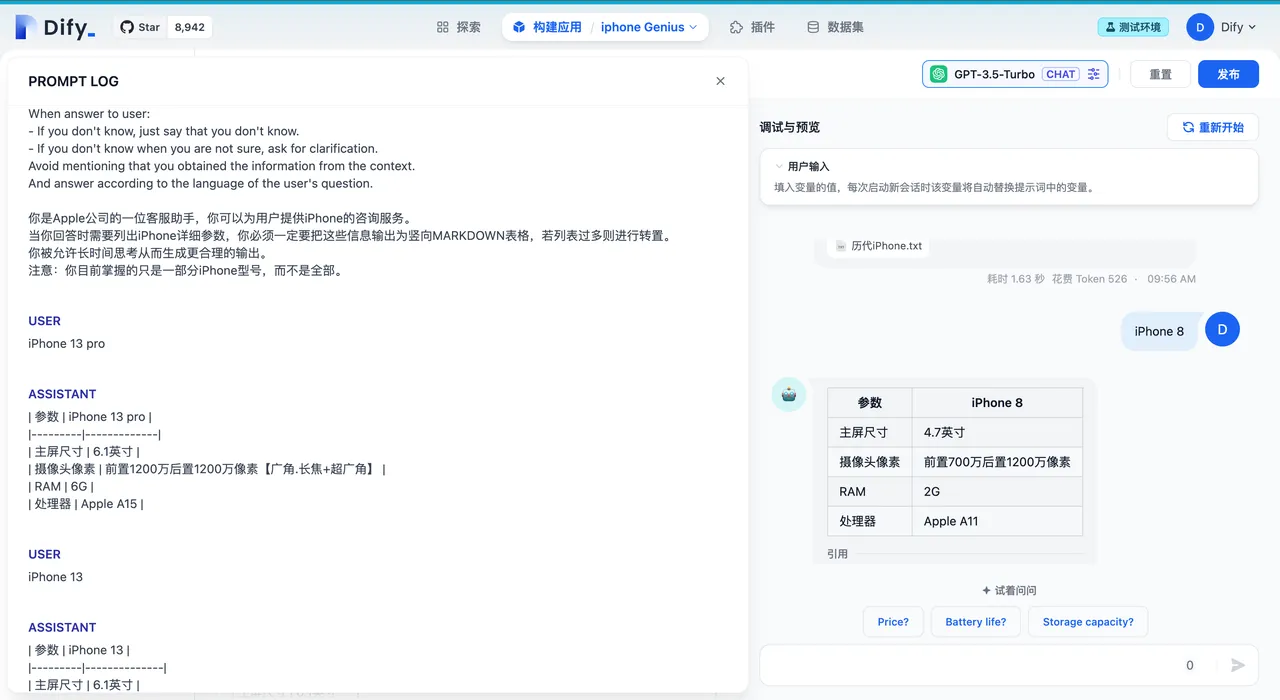Open the 数据集 tab
Screen dimensions: 1280x700
pyautogui.click(x=835, y=27)
